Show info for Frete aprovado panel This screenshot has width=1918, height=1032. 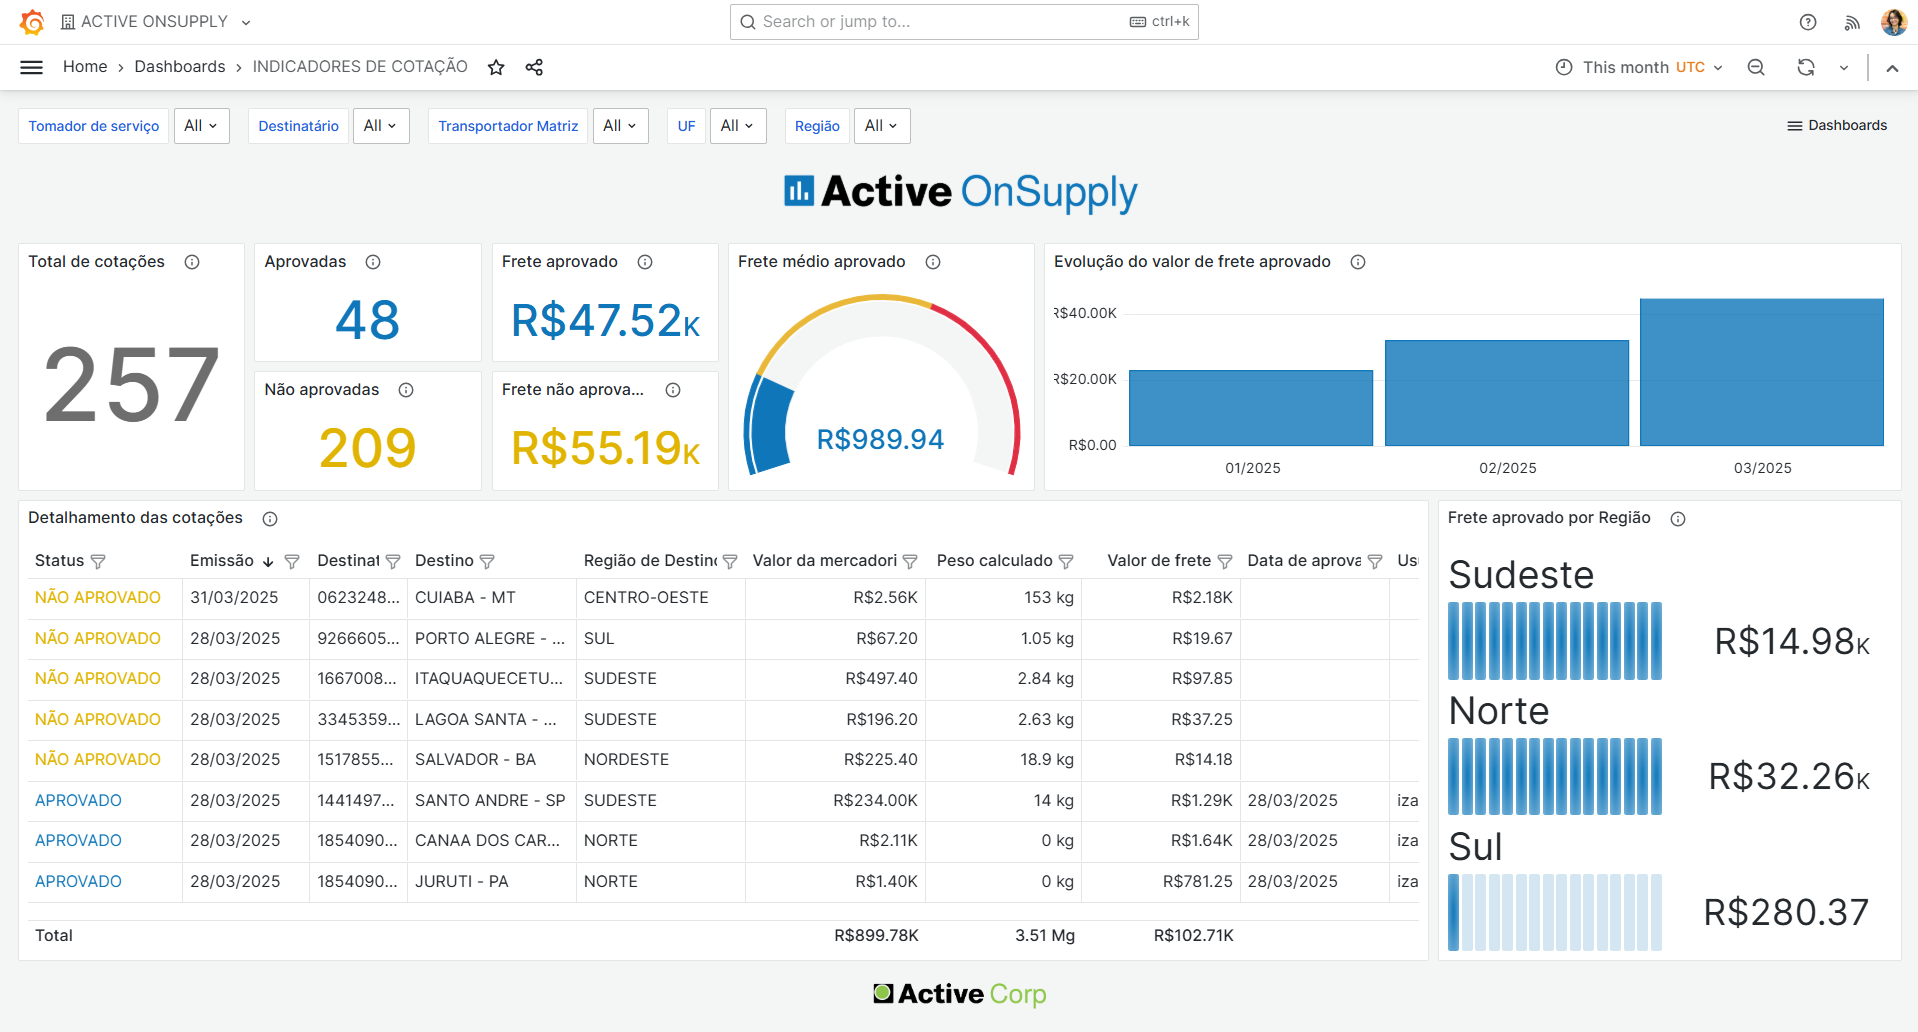(x=645, y=262)
